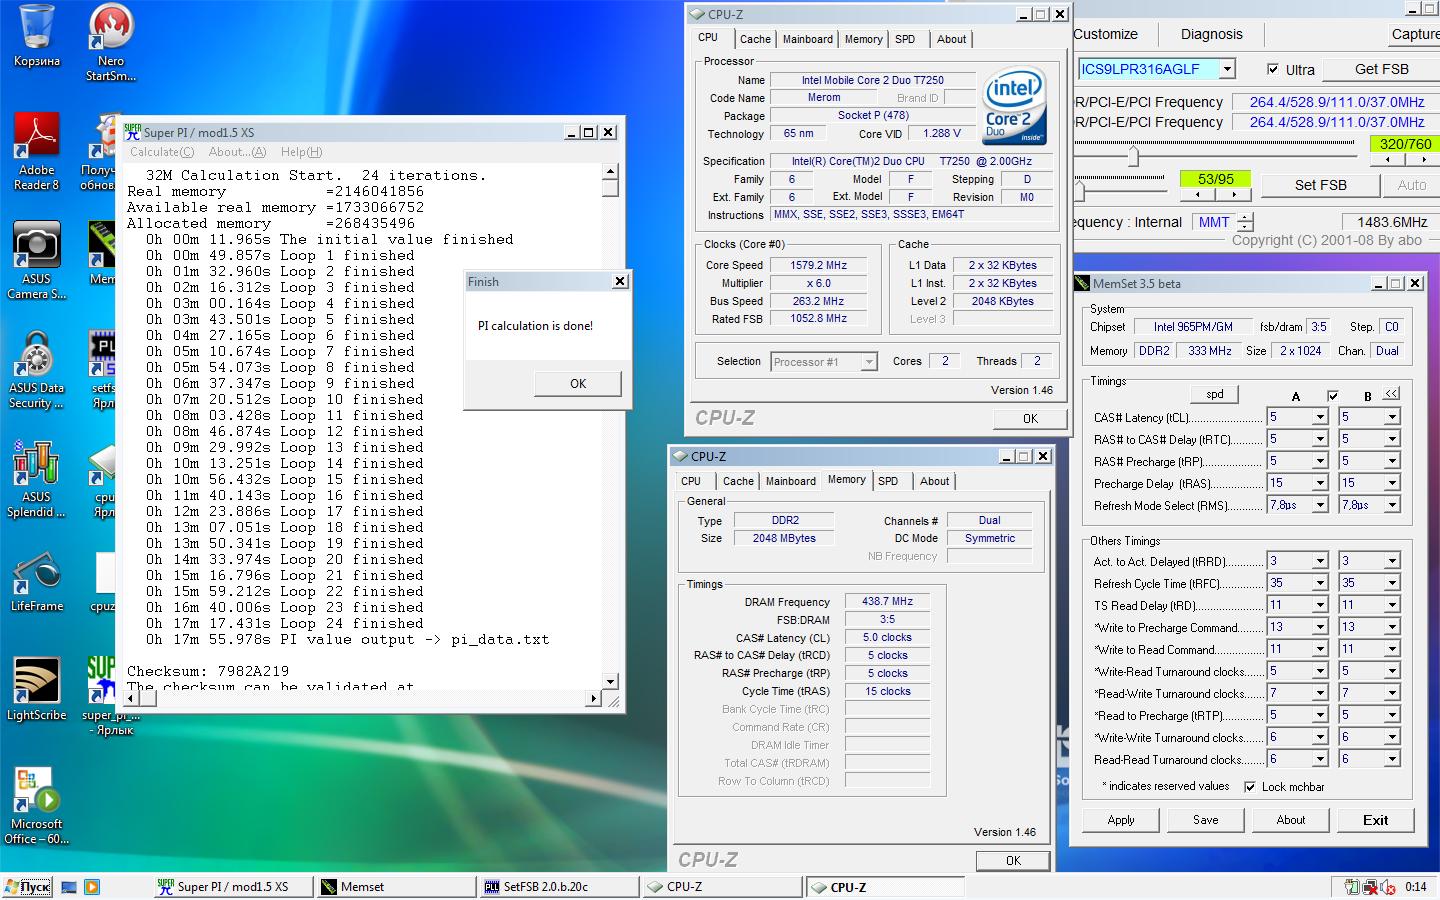Click the Intel Core 2 Duo logo in CPU-Z

pos(1014,105)
